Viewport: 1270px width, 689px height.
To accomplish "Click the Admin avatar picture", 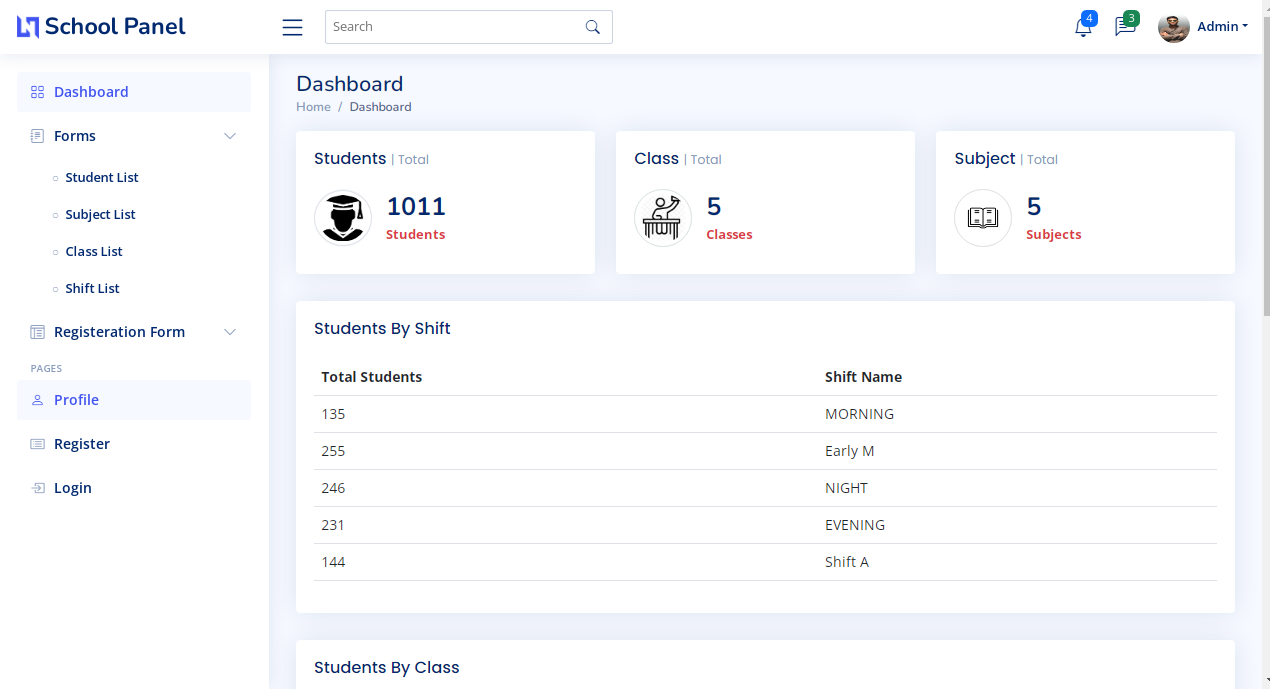I will point(1173,27).
